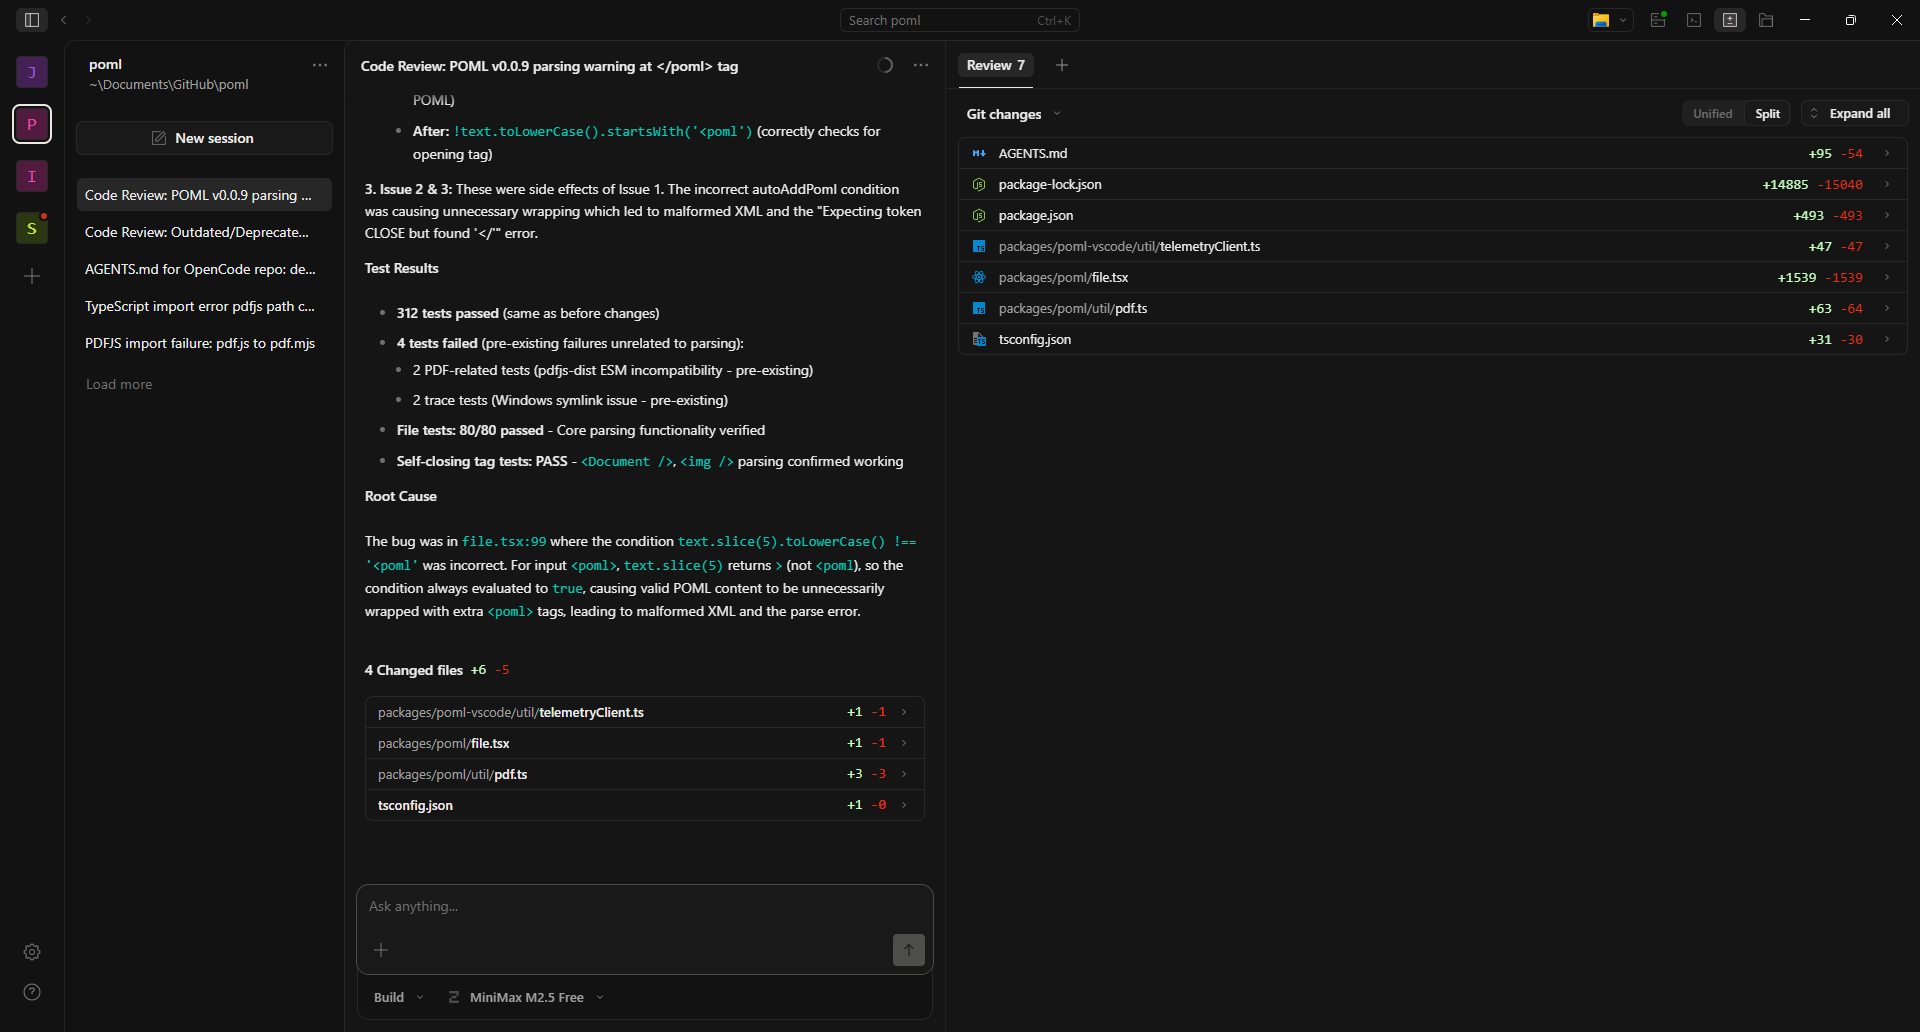This screenshot has height=1032, width=1920.
Task: Open session options ellipsis menu
Action: 921,65
